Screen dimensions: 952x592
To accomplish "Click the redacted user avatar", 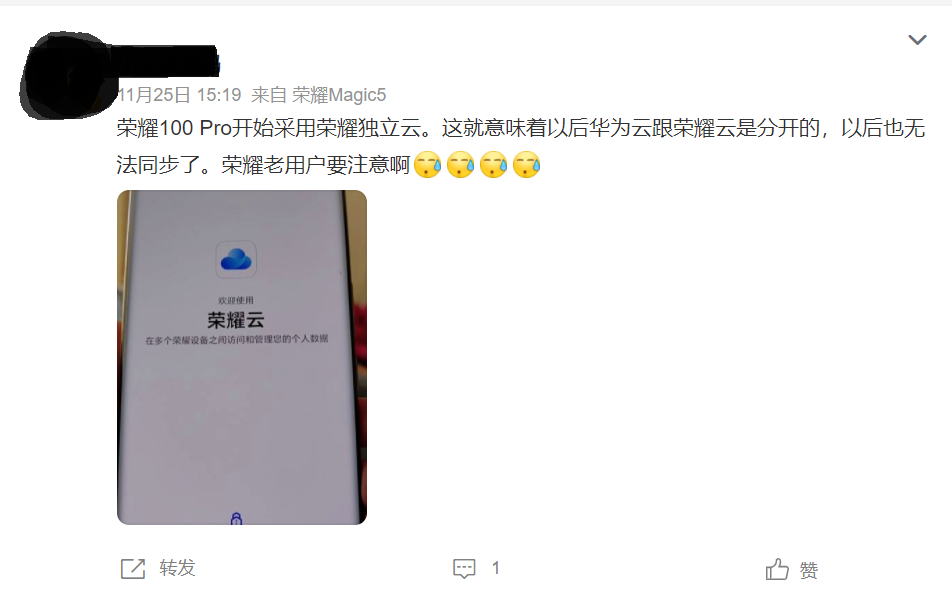I will [66, 75].
